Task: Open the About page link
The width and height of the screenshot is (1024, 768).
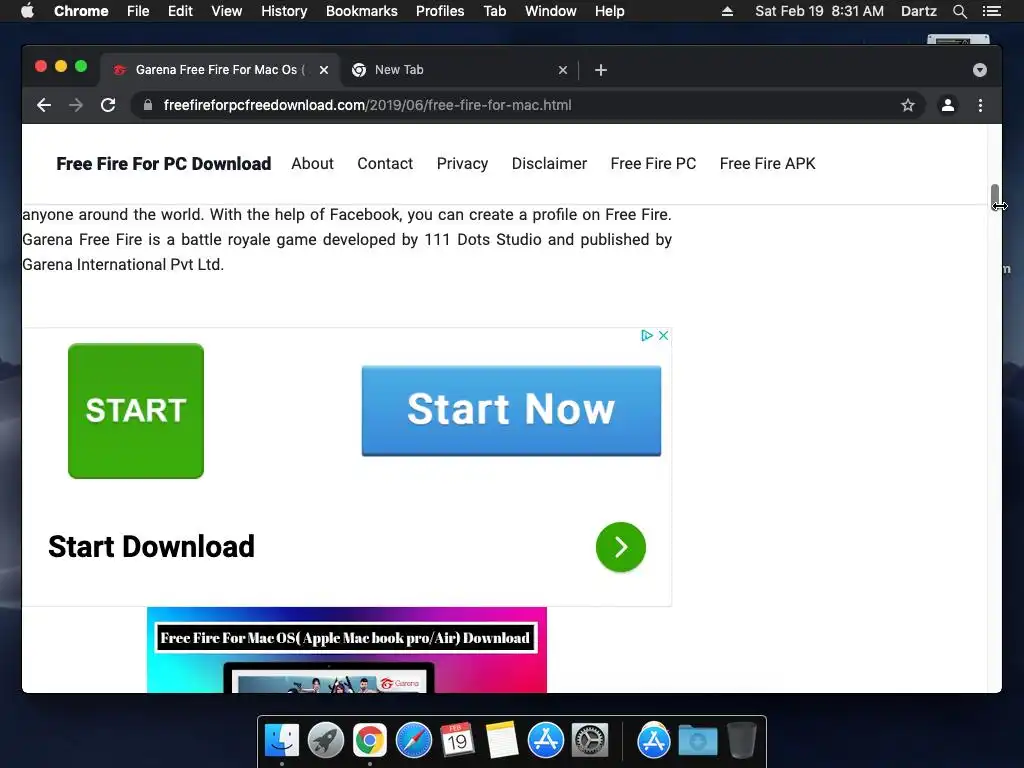Action: pos(312,164)
